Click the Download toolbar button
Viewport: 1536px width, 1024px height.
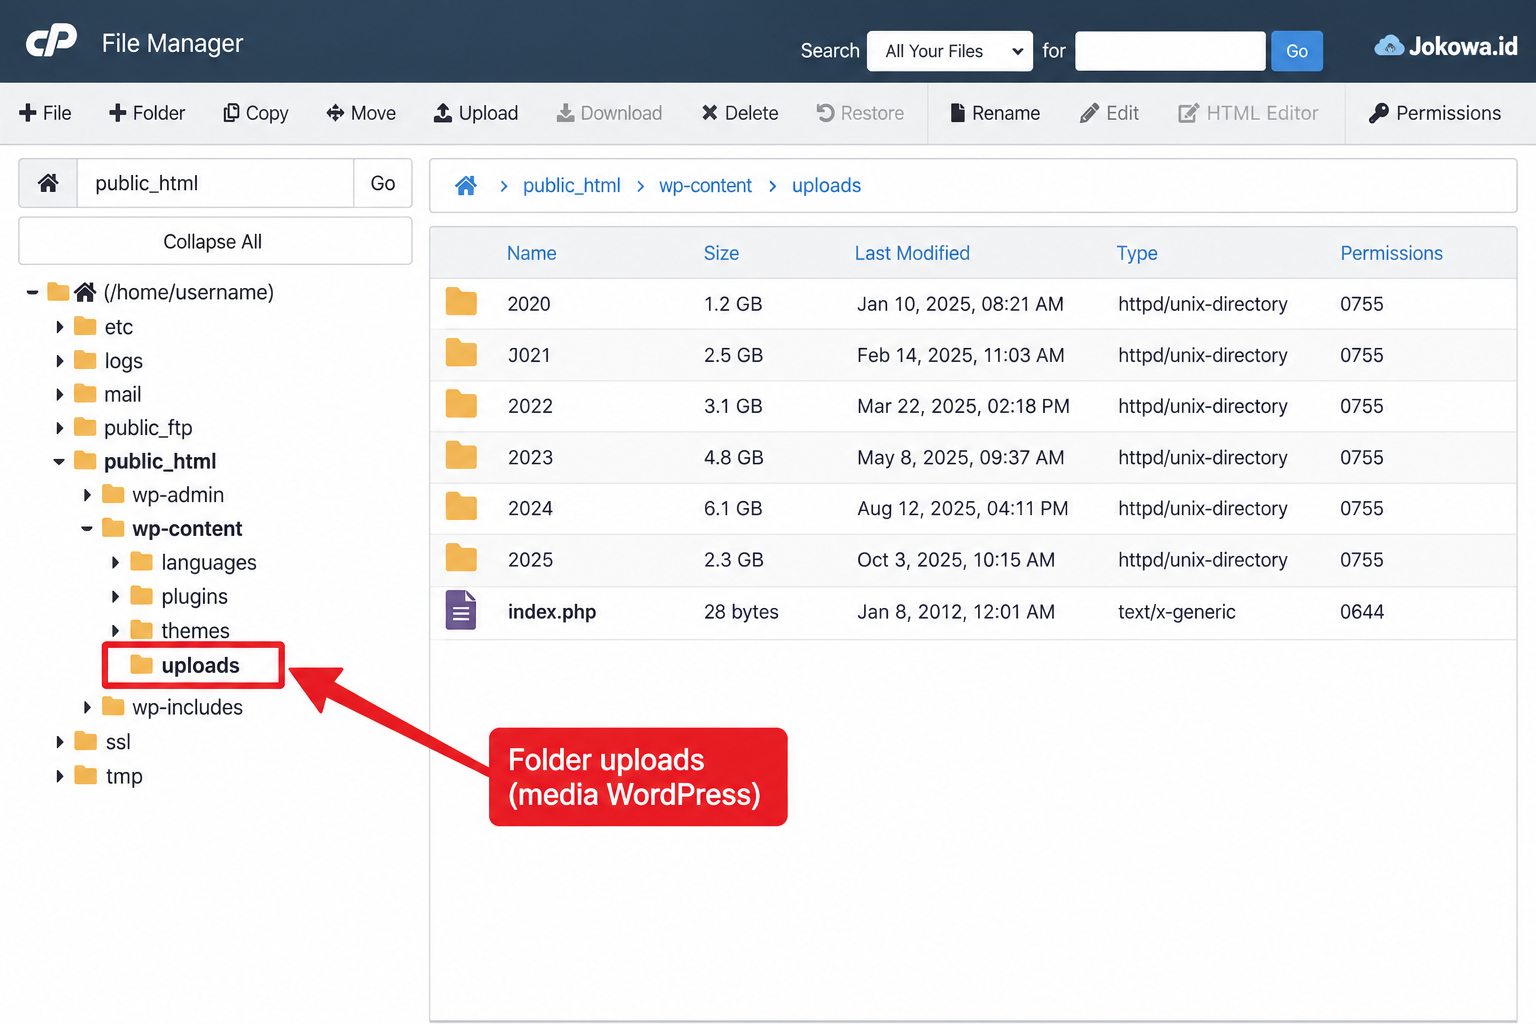[609, 113]
